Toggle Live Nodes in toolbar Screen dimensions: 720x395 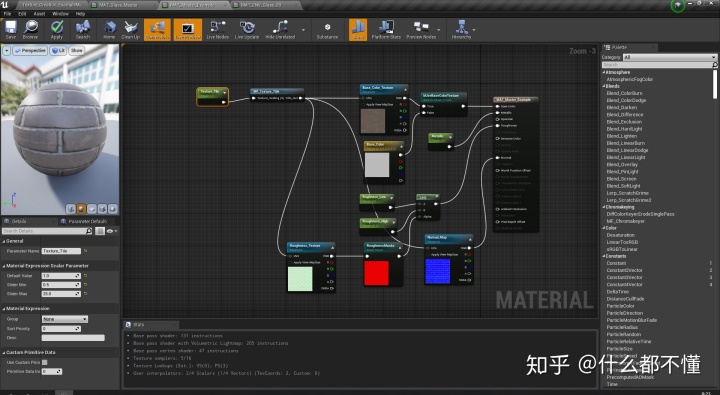(x=217, y=29)
